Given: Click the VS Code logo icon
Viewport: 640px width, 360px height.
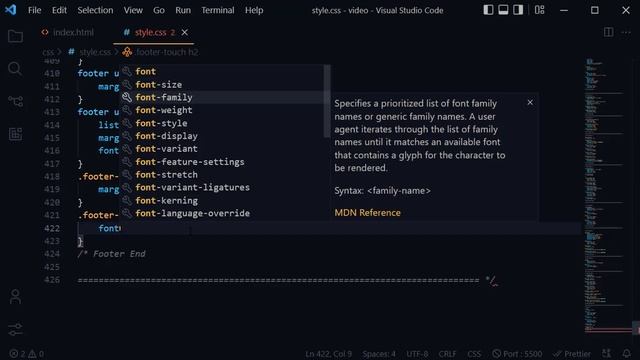Looking at the screenshot, I should [x=11, y=10].
